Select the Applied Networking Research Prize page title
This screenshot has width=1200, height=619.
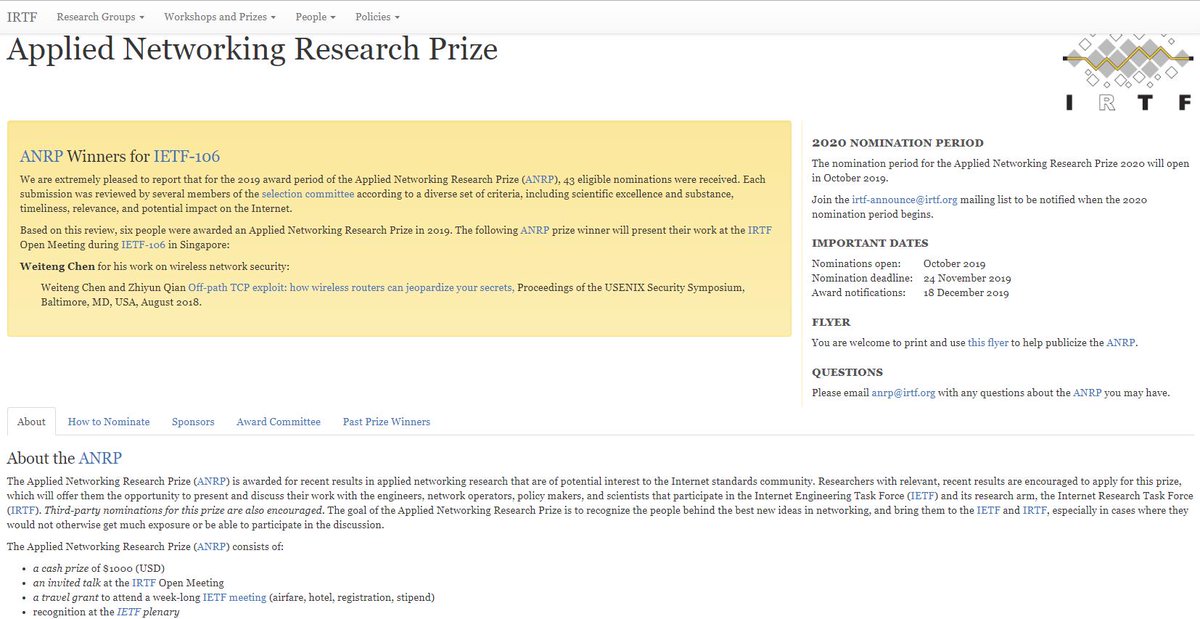(252, 49)
